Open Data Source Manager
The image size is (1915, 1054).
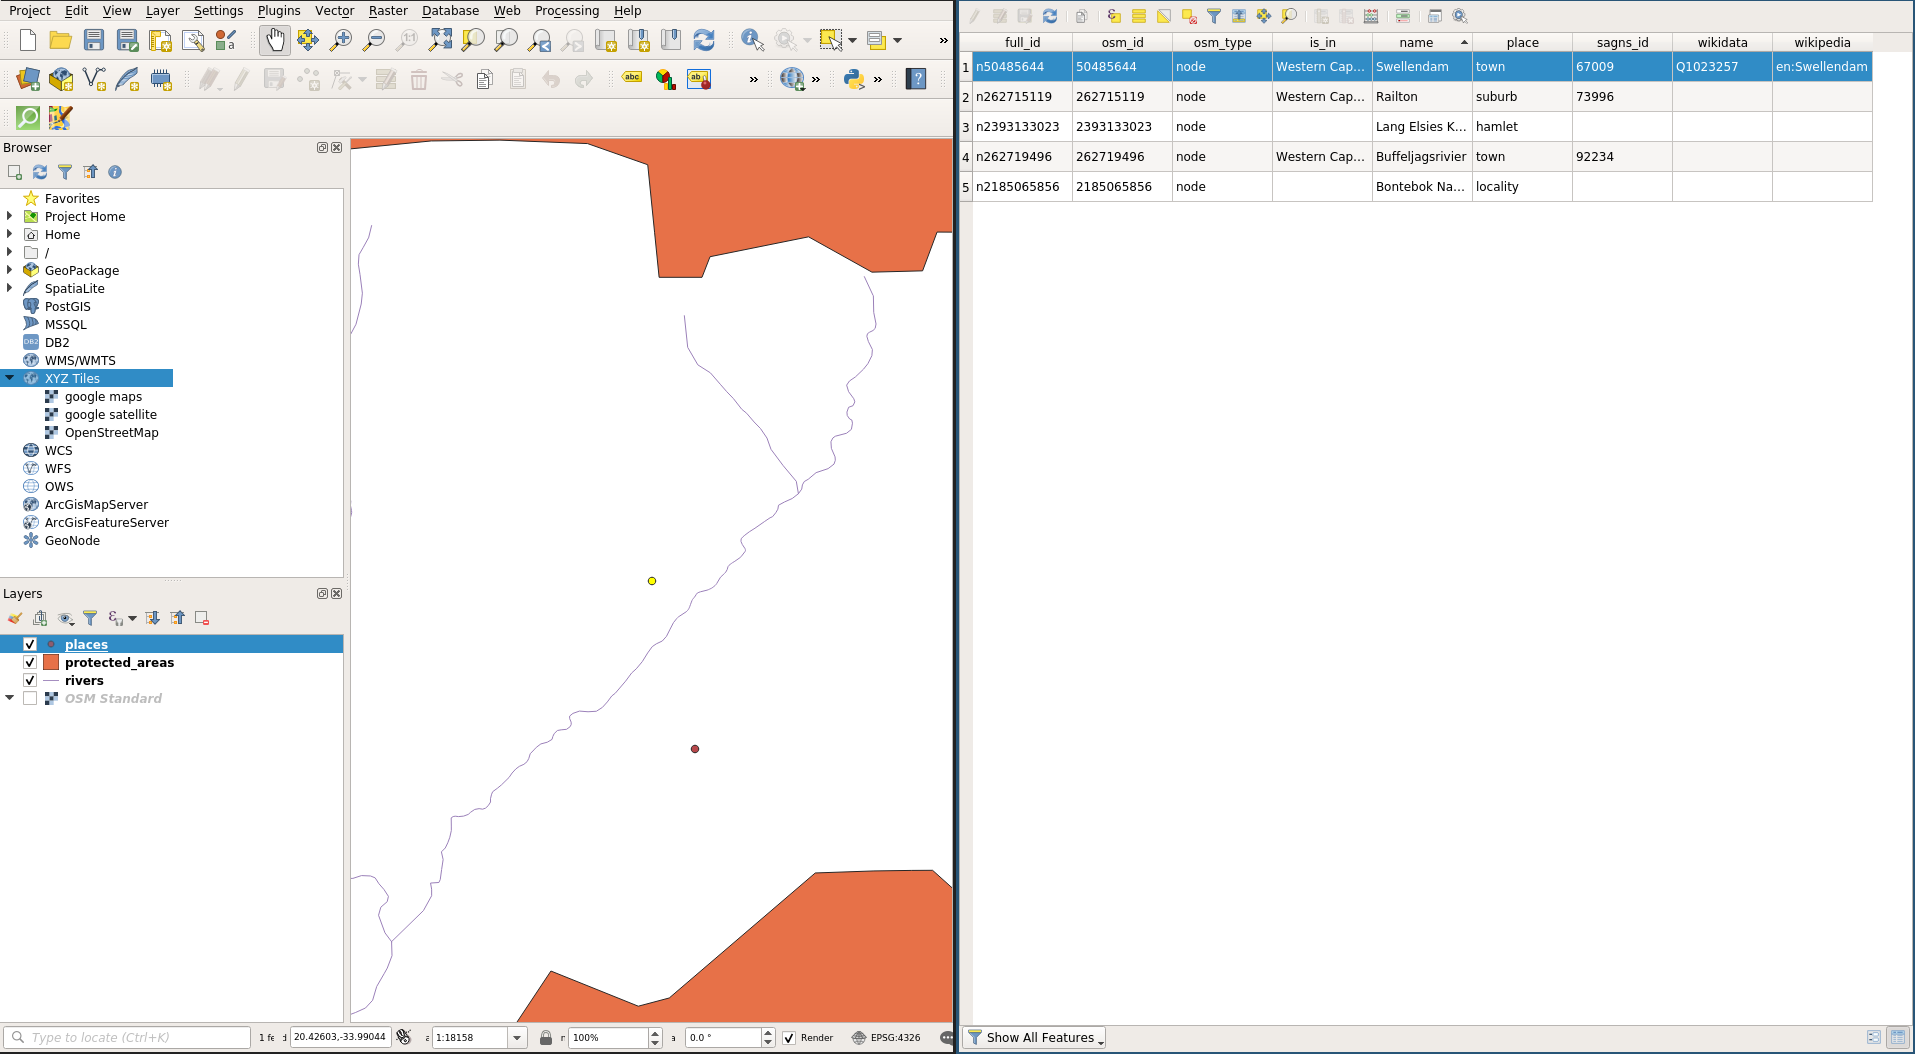tap(28, 79)
